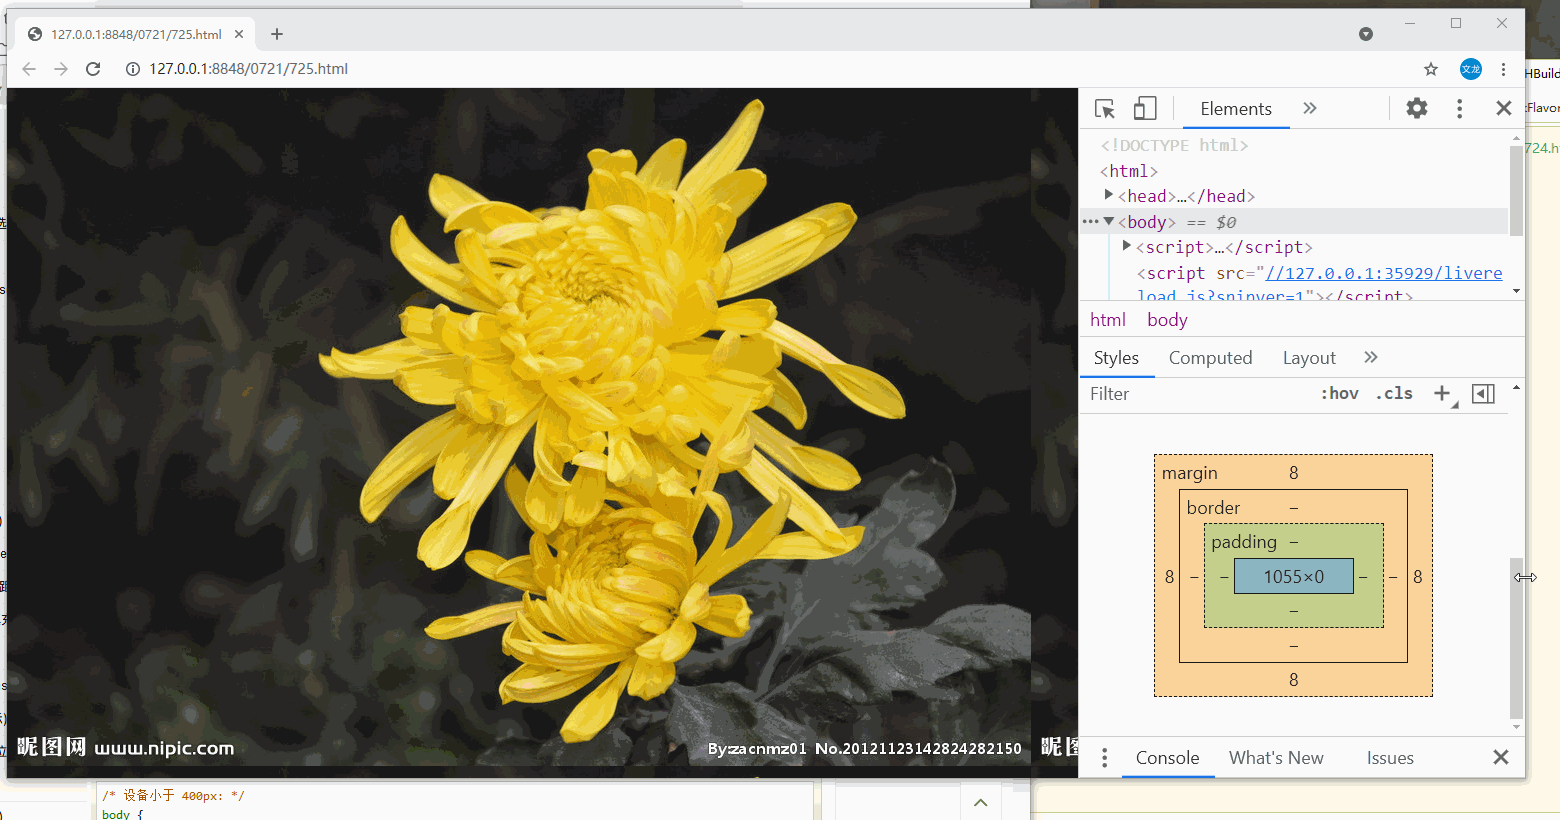Image resolution: width=1560 pixels, height=820 pixels.
Task: Open the browser profile avatar
Action: tap(1470, 69)
